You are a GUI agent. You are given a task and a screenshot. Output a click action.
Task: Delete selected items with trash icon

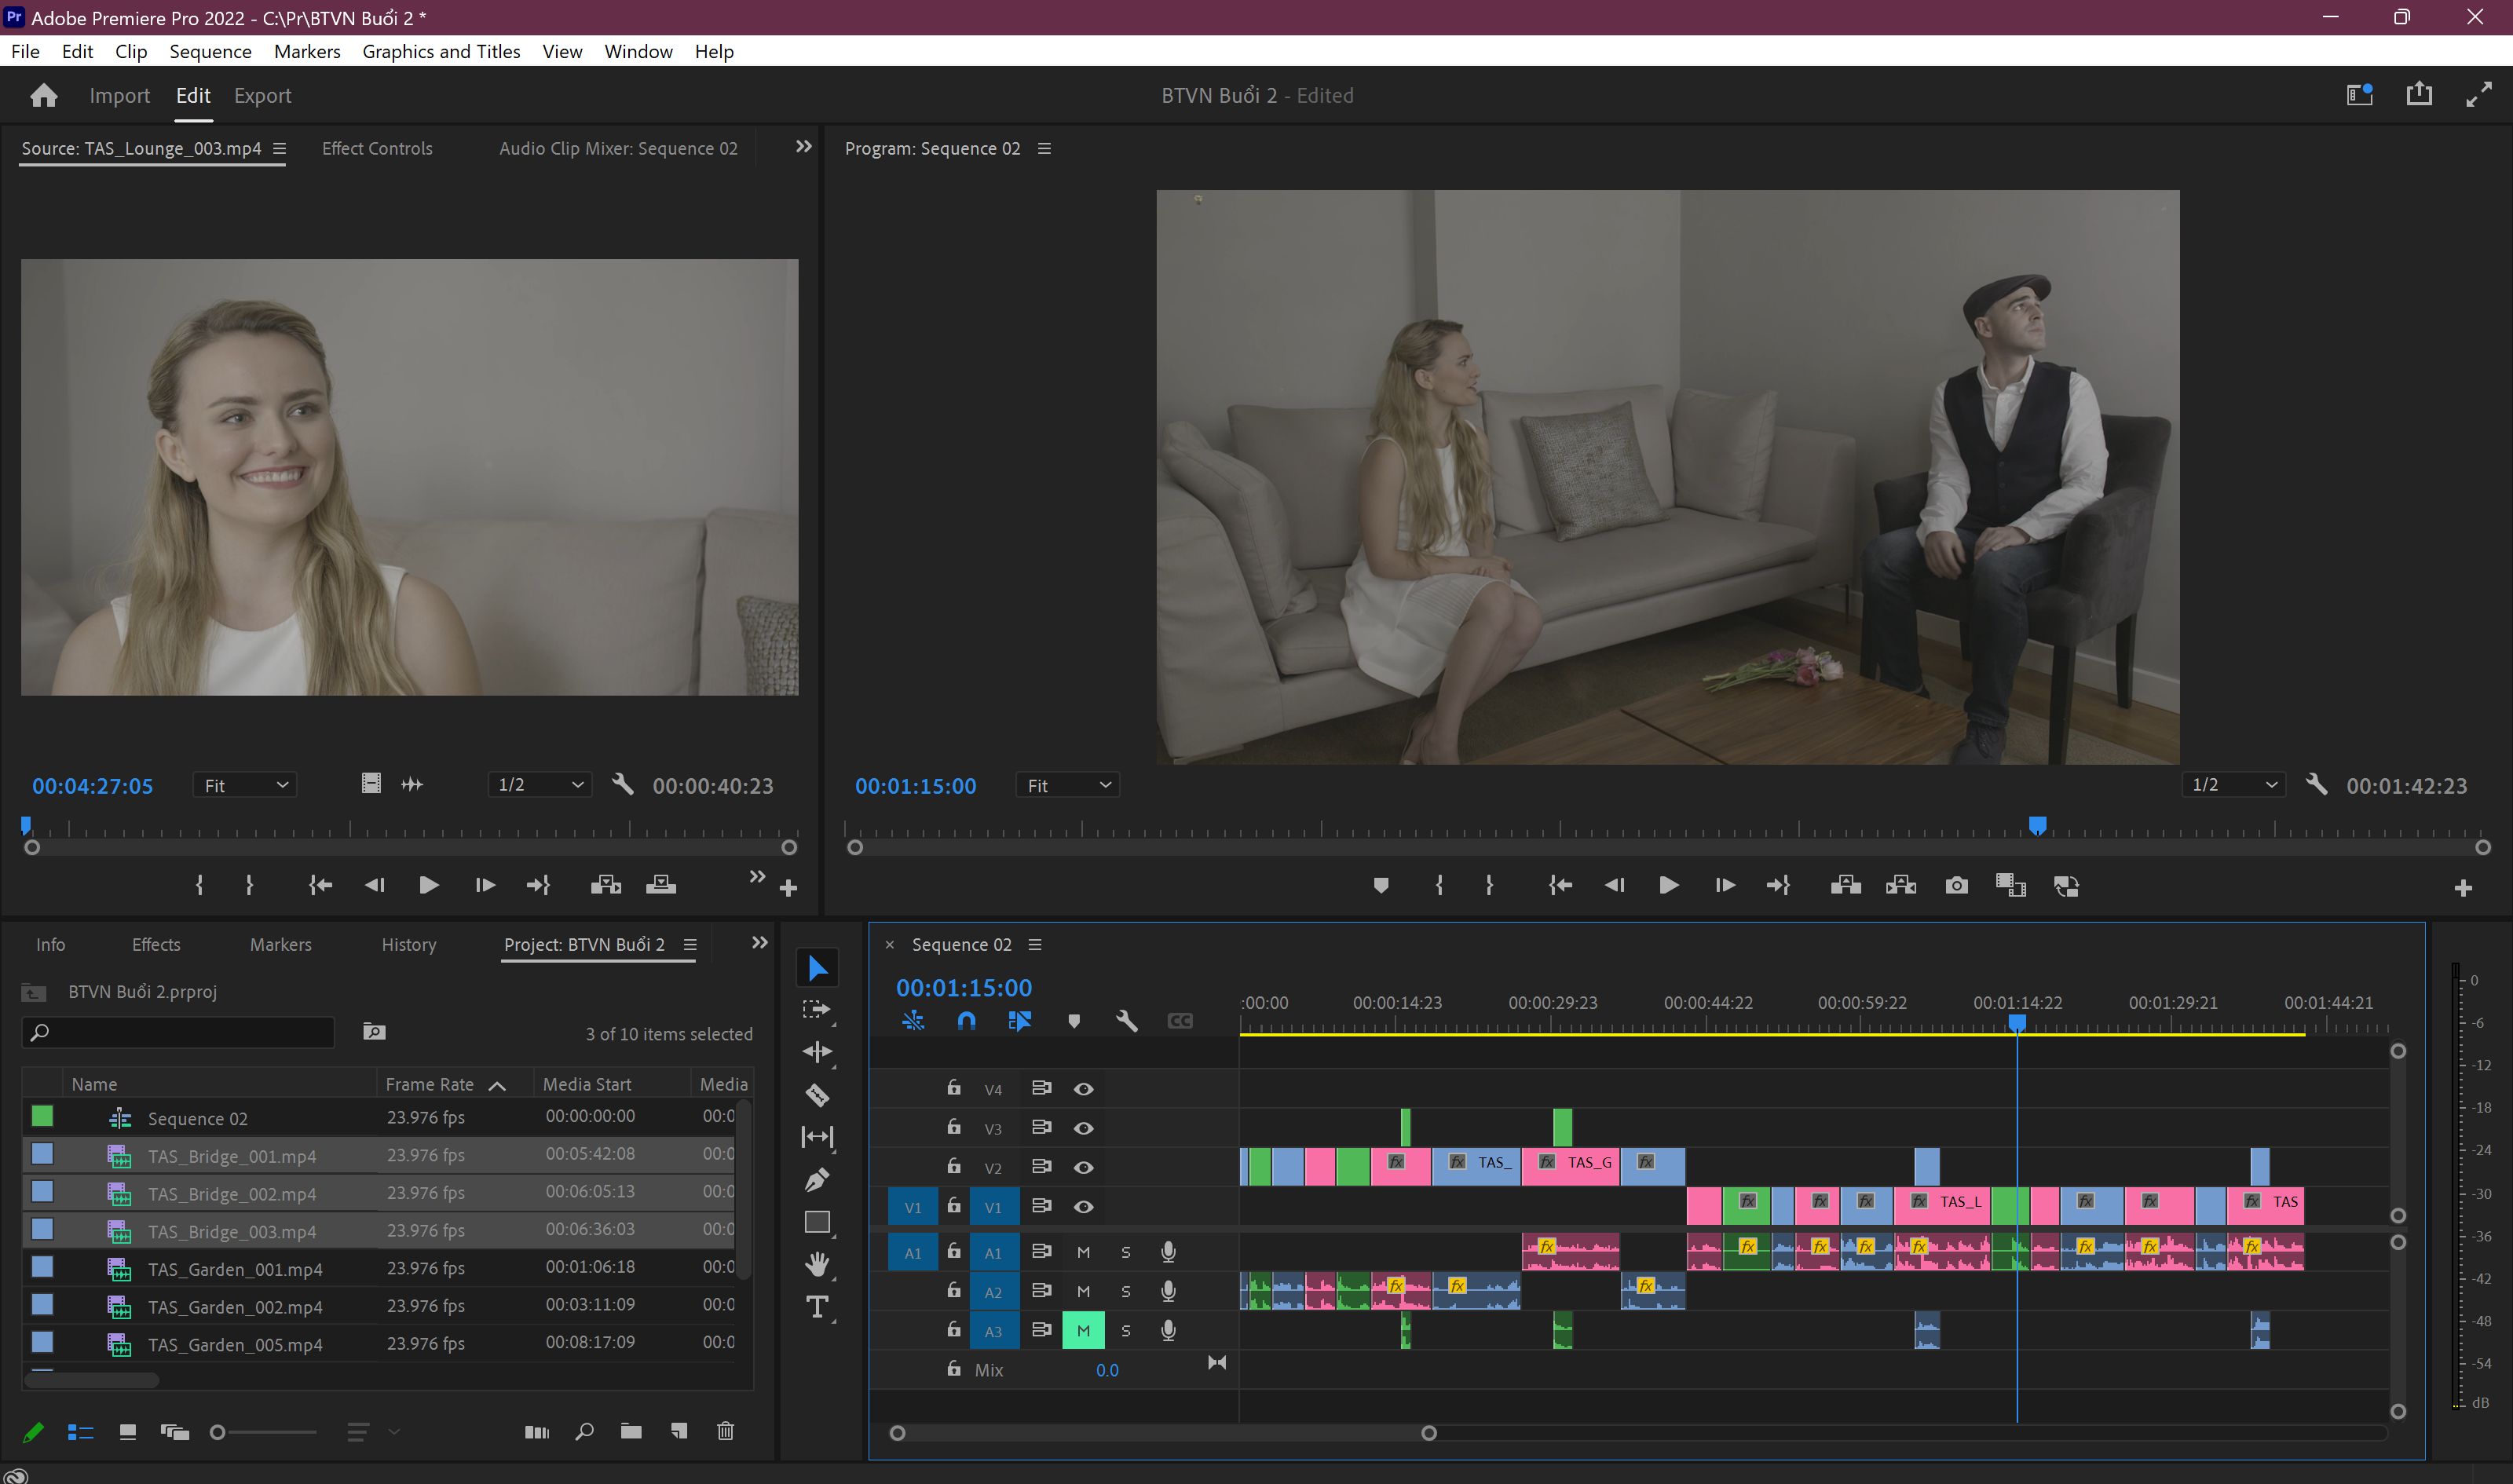(726, 1432)
